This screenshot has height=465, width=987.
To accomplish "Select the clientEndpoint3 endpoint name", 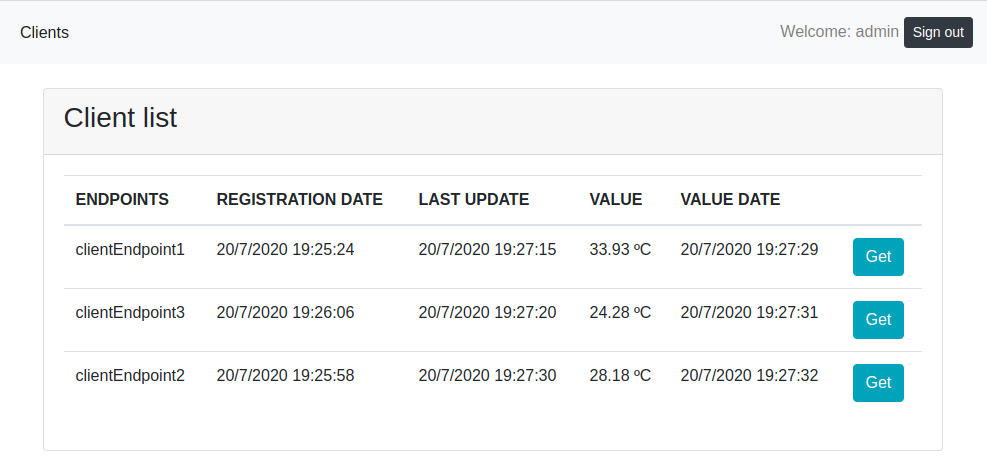I will point(130,312).
